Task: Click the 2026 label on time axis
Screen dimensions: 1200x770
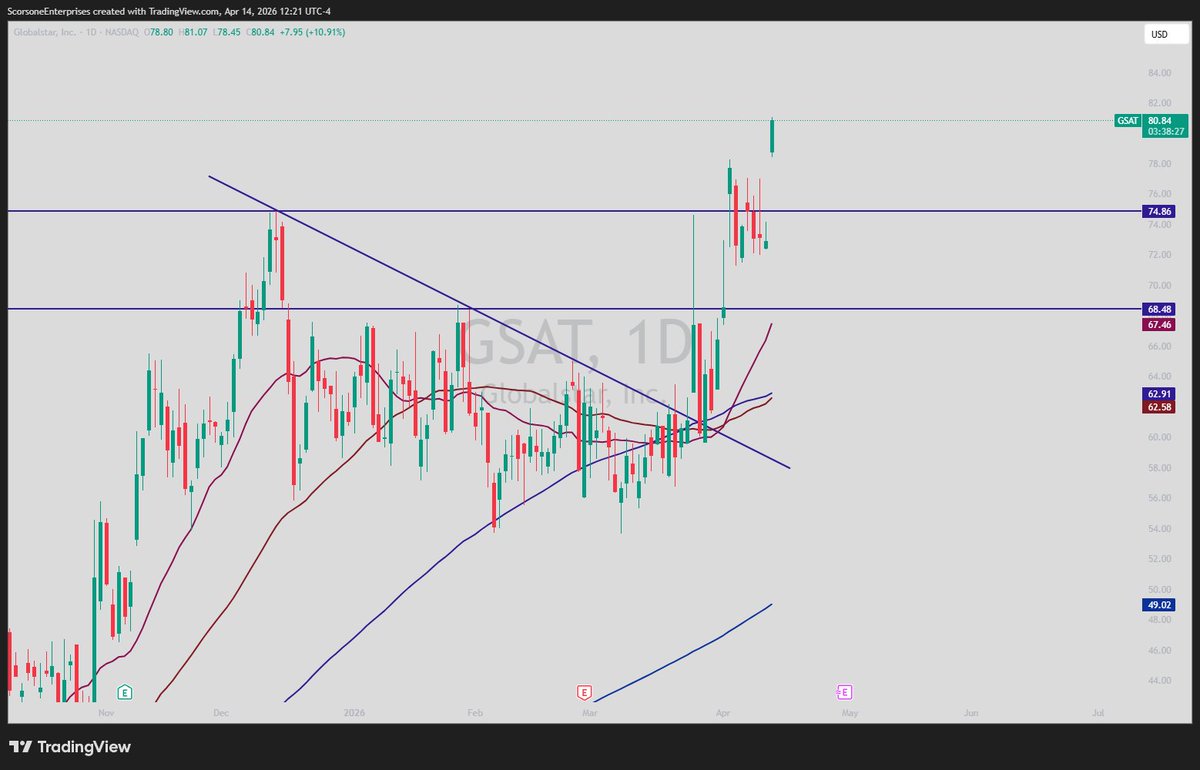Action: pos(353,713)
